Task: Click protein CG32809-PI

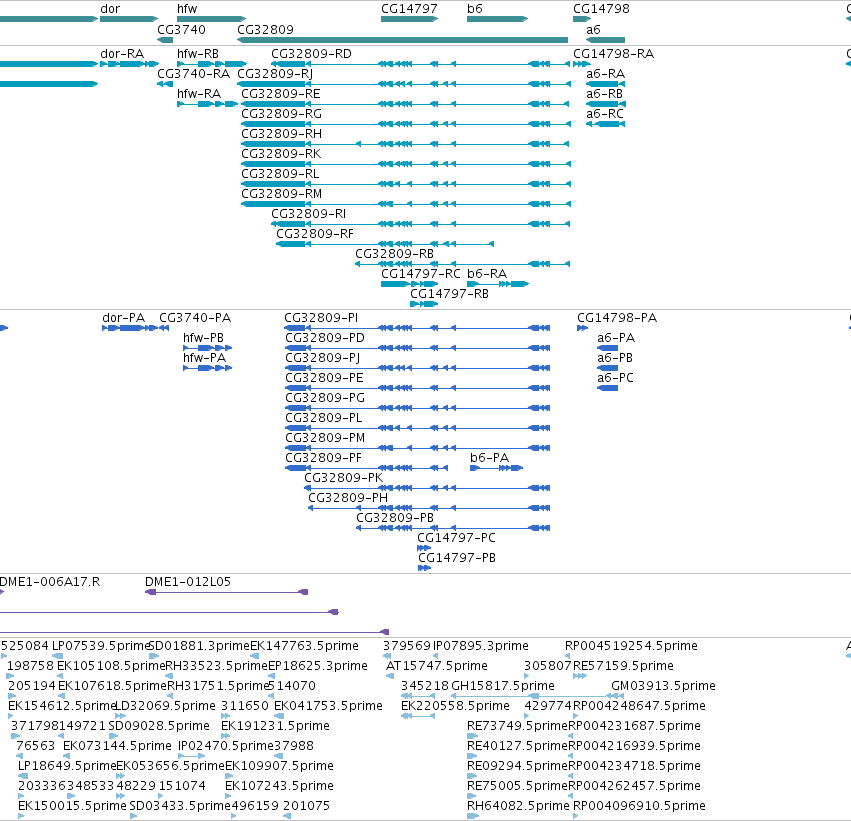Action: tap(321, 318)
